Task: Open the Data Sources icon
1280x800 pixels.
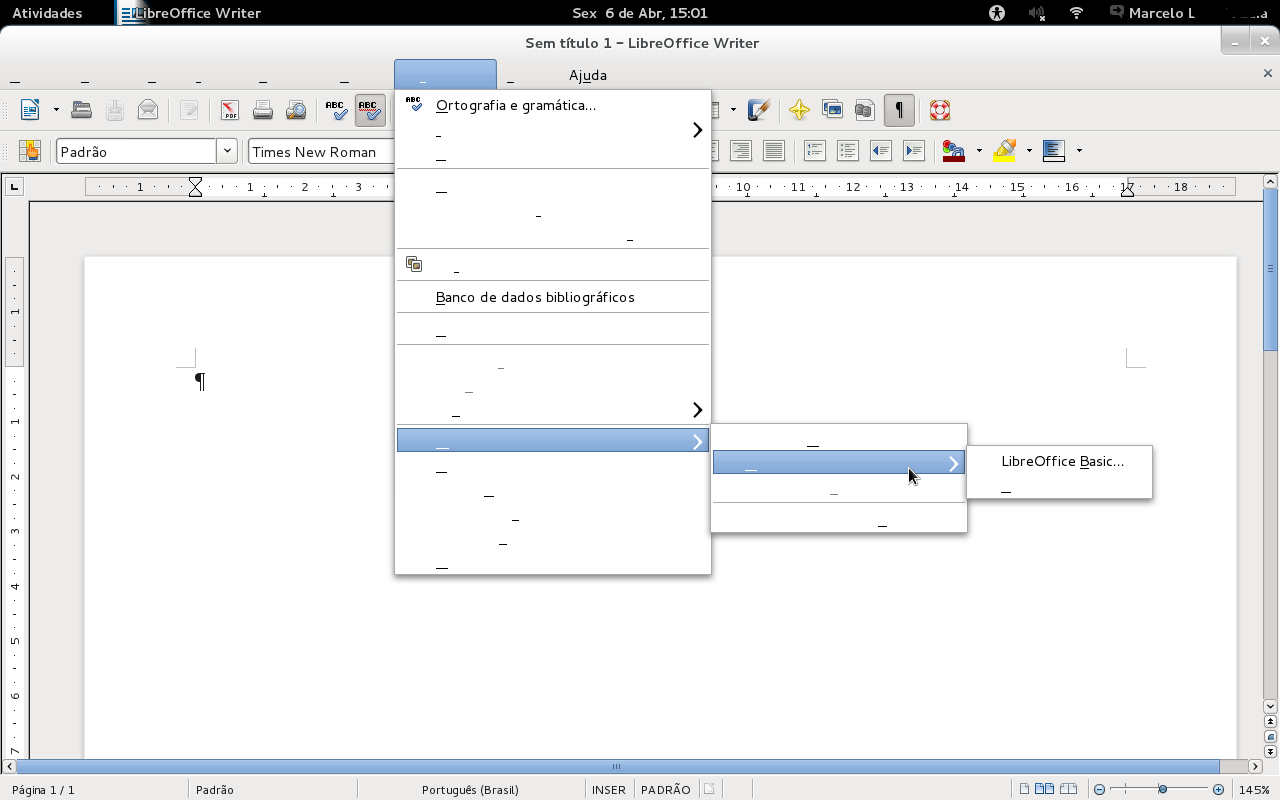Action: tap(865, 110)
